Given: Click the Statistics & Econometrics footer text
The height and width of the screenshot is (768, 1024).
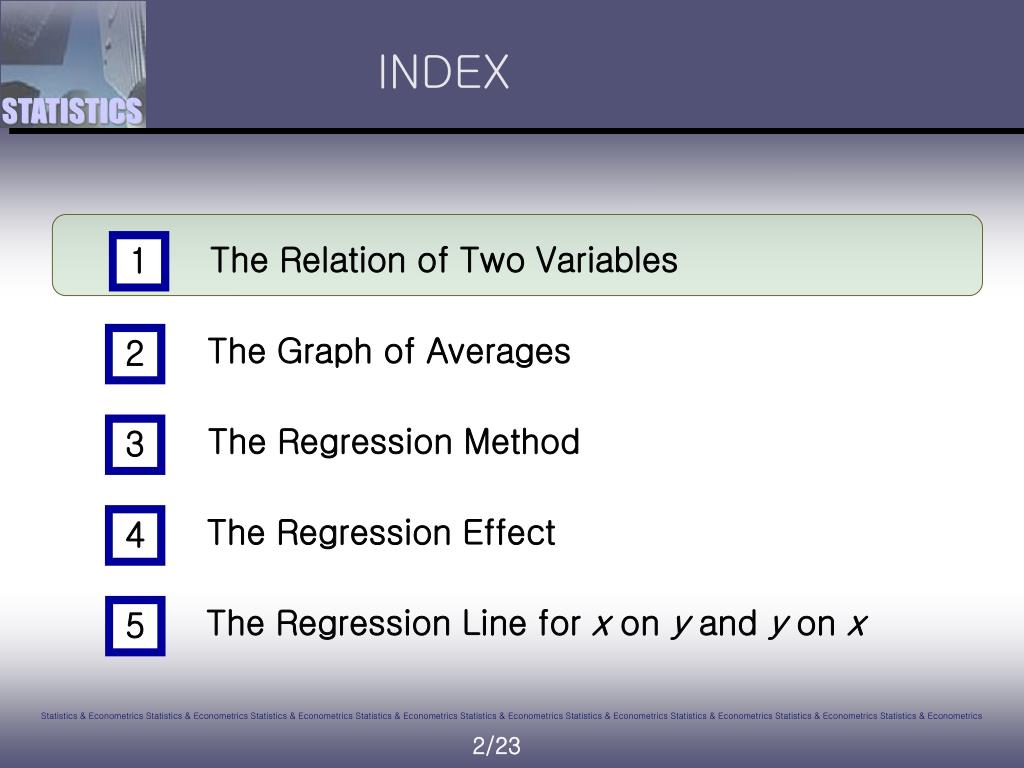Looking at the screenshot, I should 511,716.
